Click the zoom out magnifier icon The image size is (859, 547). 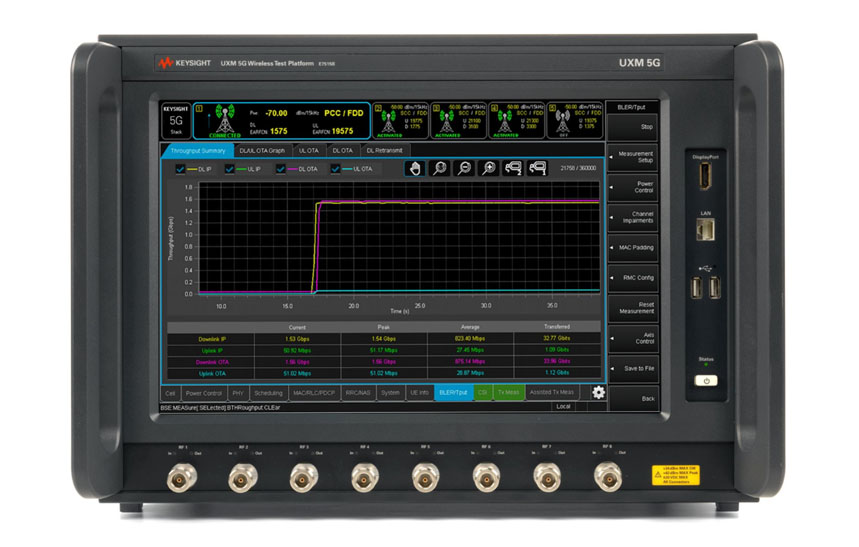click(x=464, y=169)
